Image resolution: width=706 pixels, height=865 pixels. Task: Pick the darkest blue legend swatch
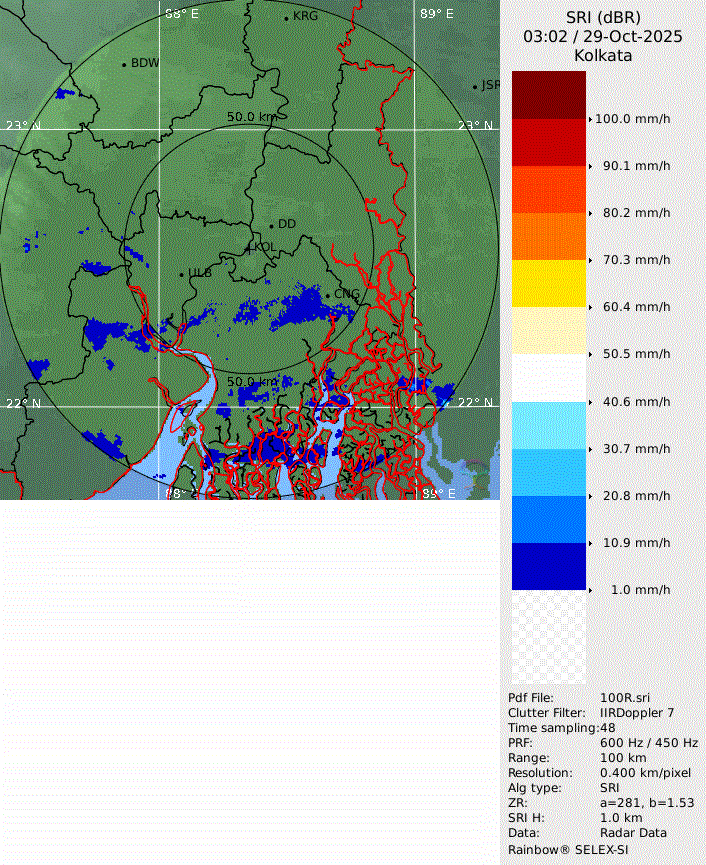548,566
